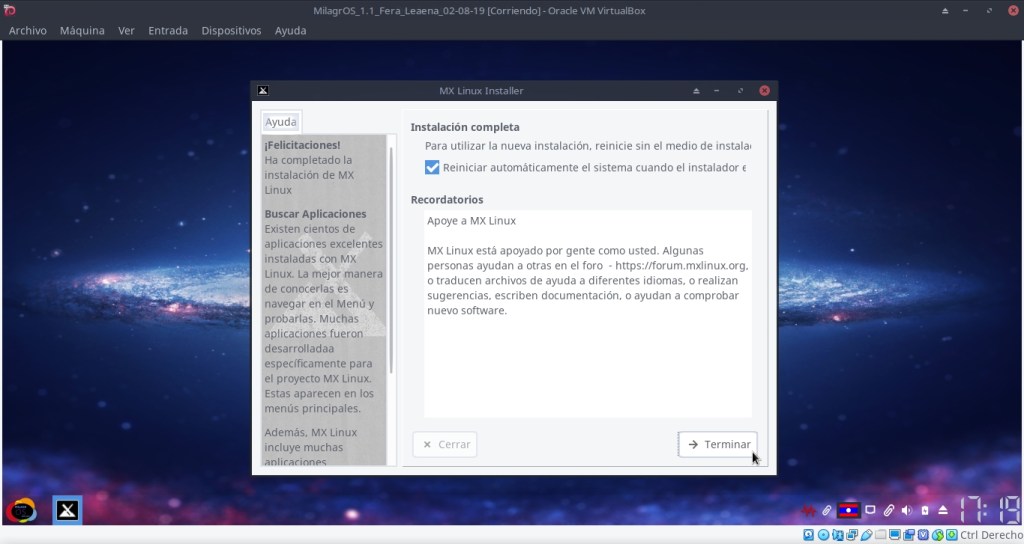Click the keyboard layout flag icon
The width and height of the screenshot is (1024, 544).
click(x=849, y=510)
